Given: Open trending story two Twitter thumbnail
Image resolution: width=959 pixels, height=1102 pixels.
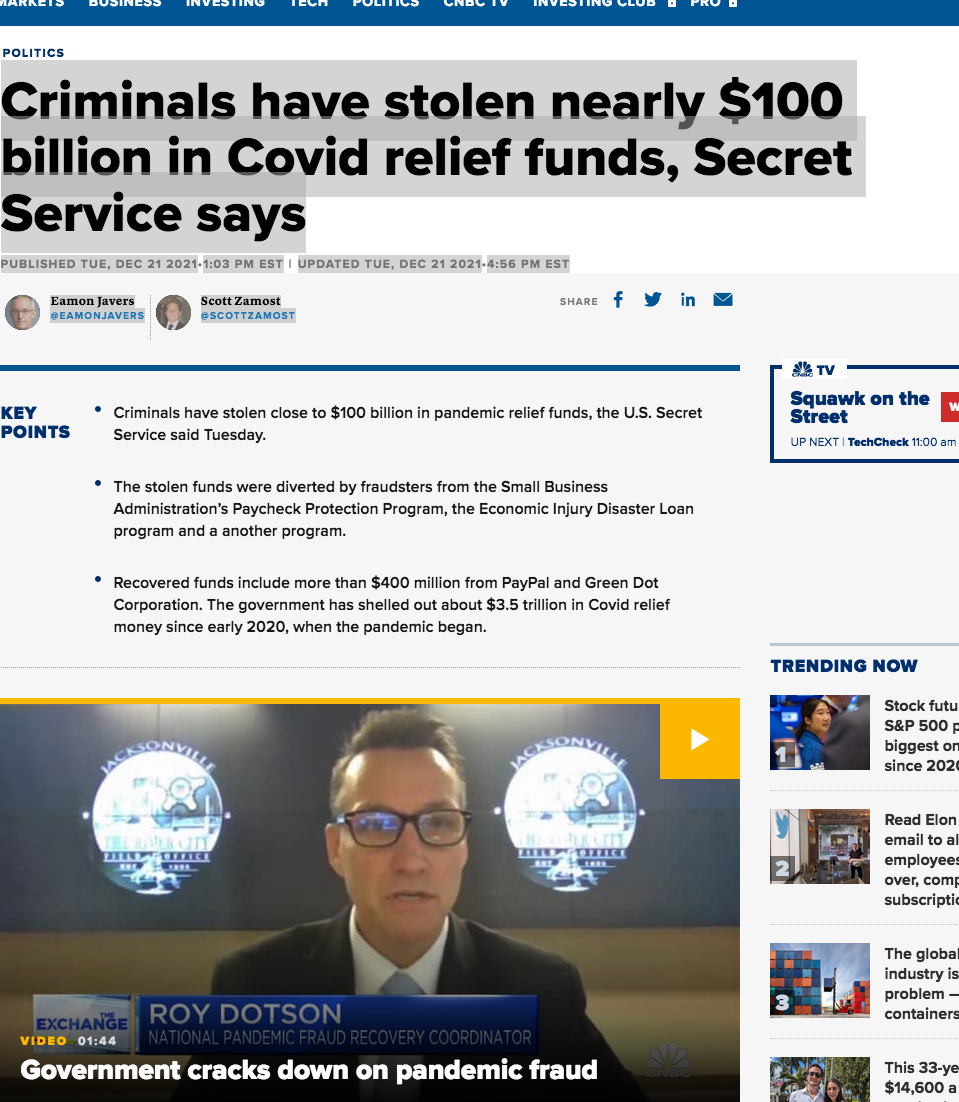Looking at the screenshot, I should point(820,846).
